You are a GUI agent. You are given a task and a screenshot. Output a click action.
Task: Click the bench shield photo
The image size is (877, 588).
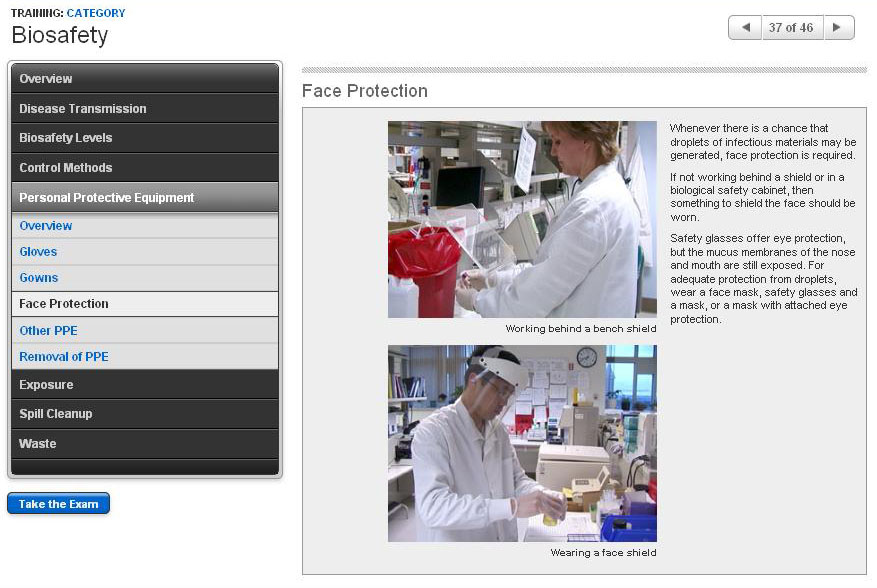(522, 219)
